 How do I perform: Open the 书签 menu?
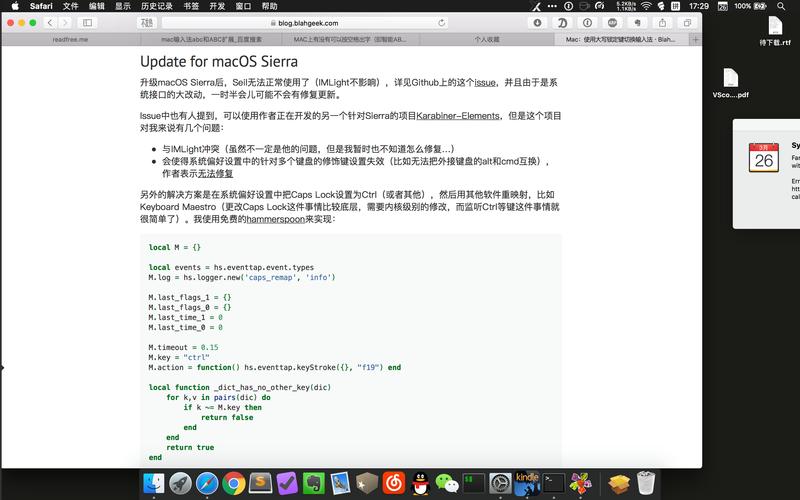point(191,6)
